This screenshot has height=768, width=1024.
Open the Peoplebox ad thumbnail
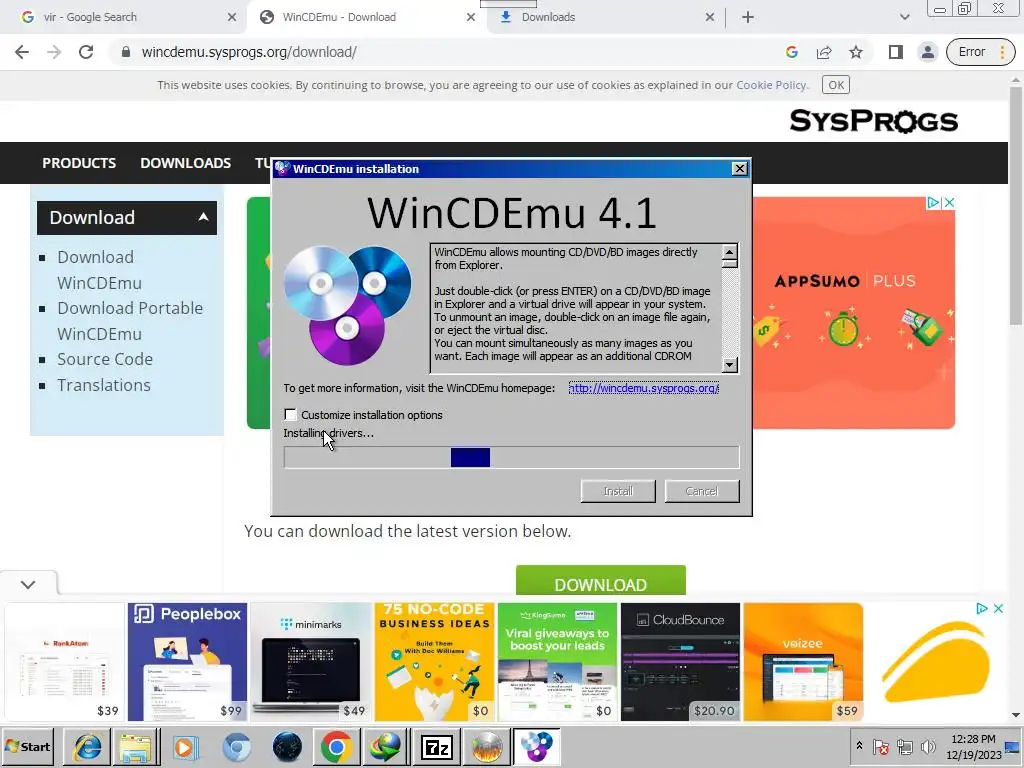pyautogui.click(x=187, y=662)
